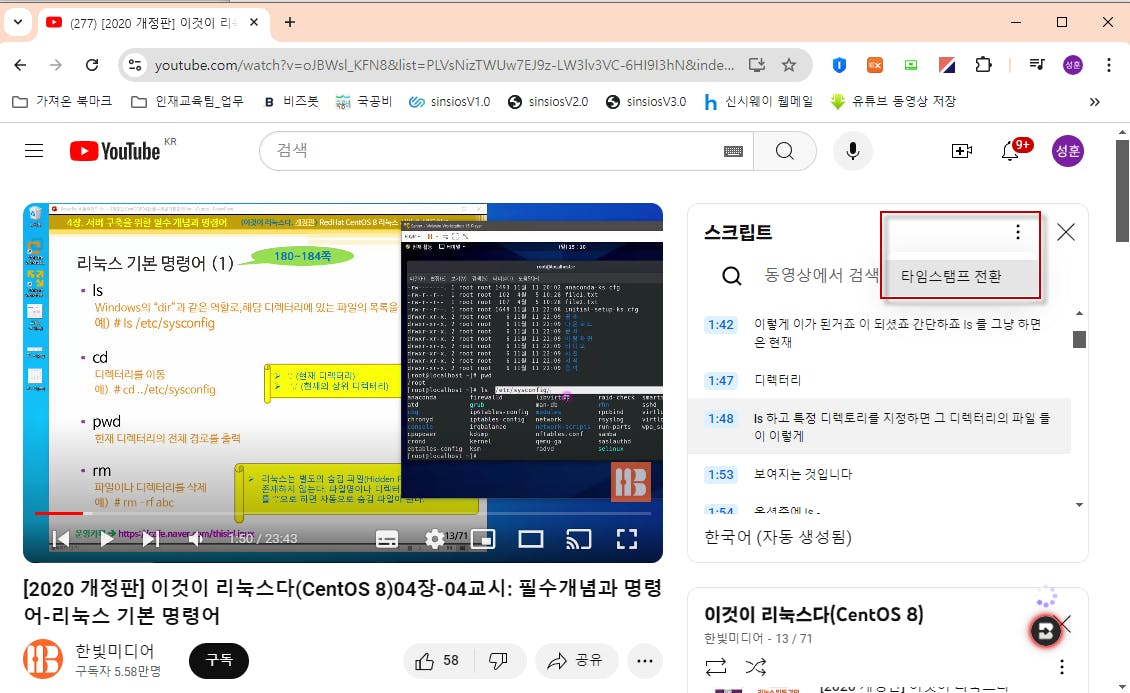Open a new browser tab
The height and width of the screenshot is (693, 1130).
pyautogui.click(x=290, y=22)
